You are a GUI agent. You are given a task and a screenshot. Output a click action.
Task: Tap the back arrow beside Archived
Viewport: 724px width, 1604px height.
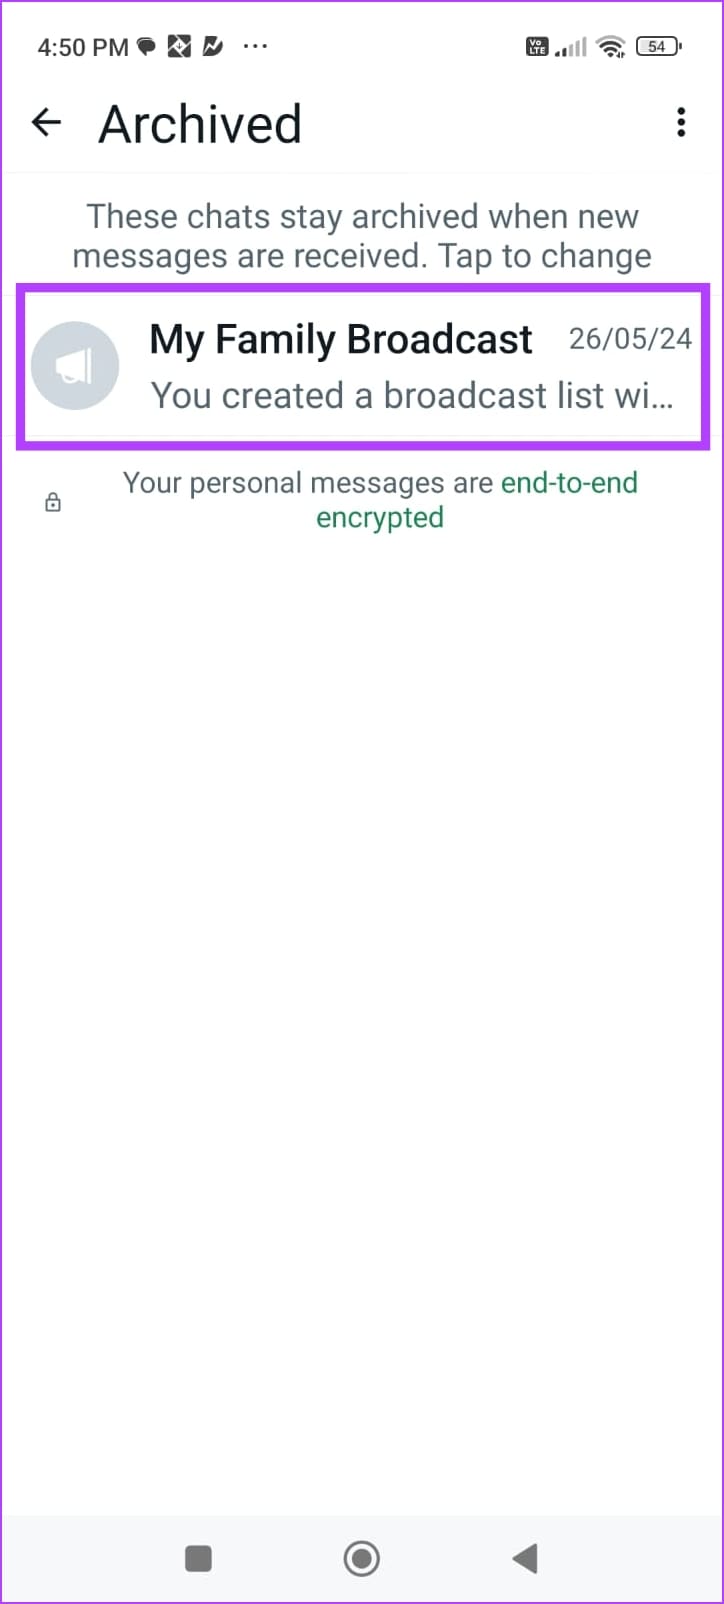46,123
